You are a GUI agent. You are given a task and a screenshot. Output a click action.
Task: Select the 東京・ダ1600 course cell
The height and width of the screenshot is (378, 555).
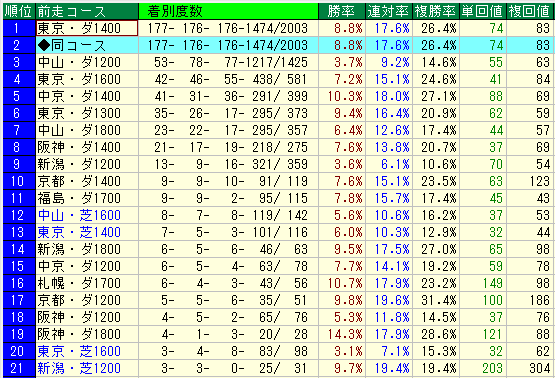87,79
